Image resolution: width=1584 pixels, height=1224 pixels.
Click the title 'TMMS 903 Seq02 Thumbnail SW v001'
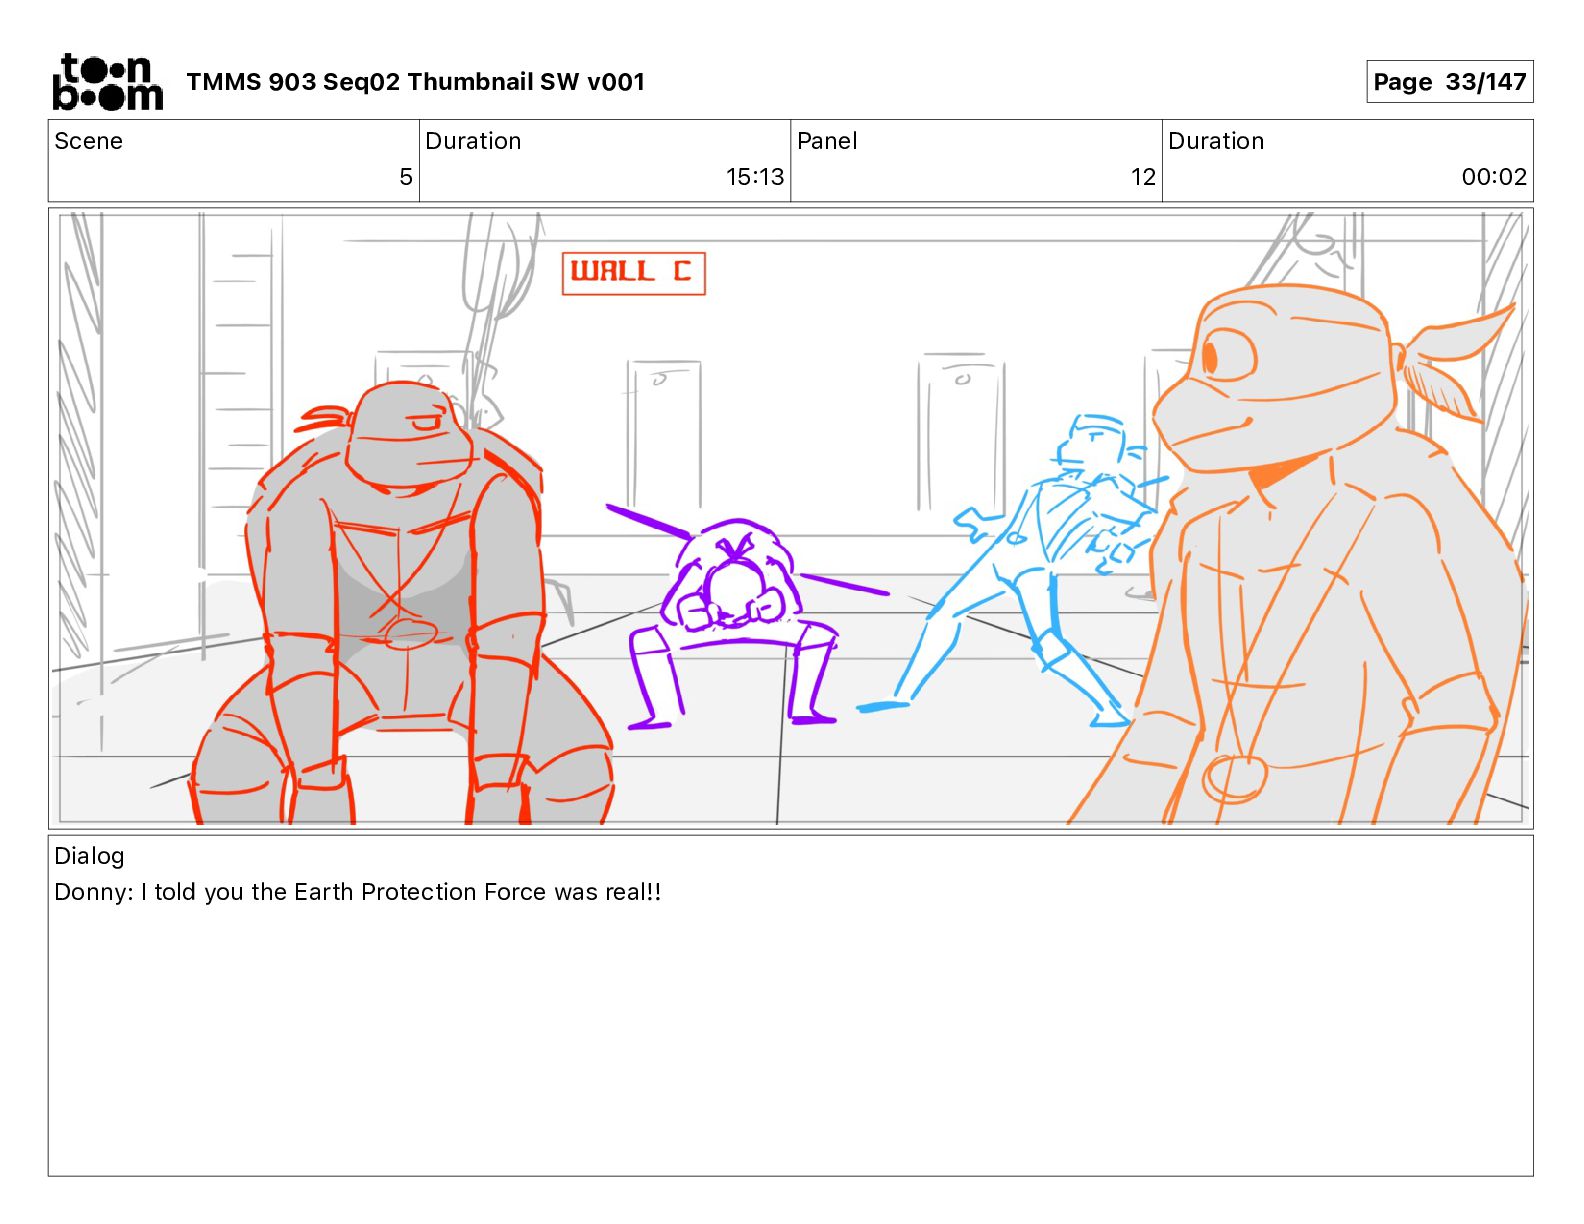[x=415, y=82]
